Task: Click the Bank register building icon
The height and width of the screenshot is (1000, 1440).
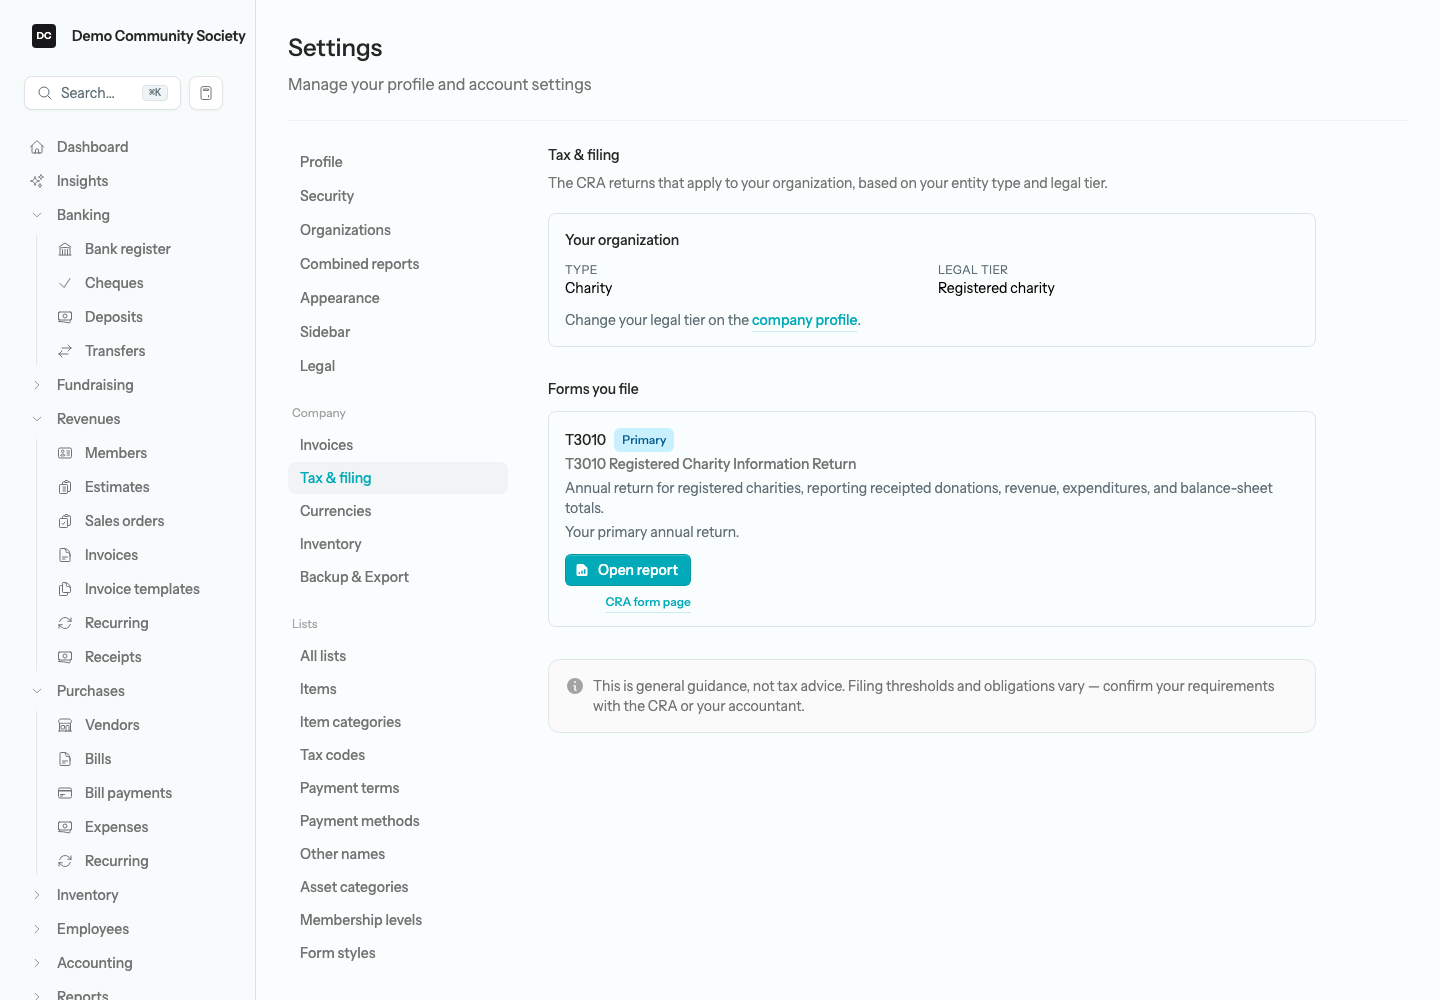Action: [x=65, y=249]
